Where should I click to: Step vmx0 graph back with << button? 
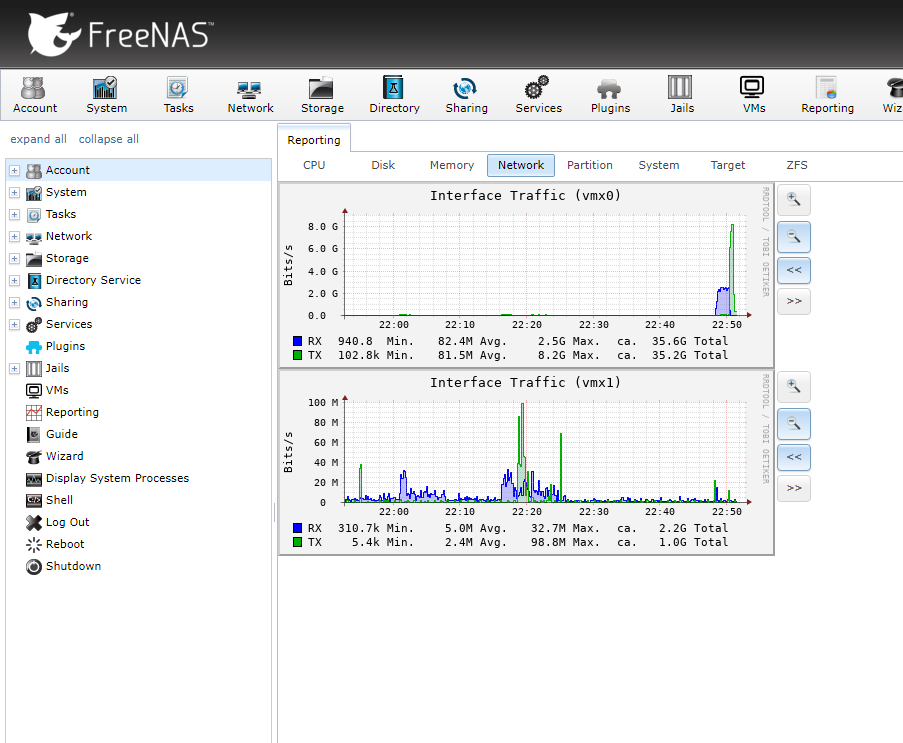click(x=793, y=270)
